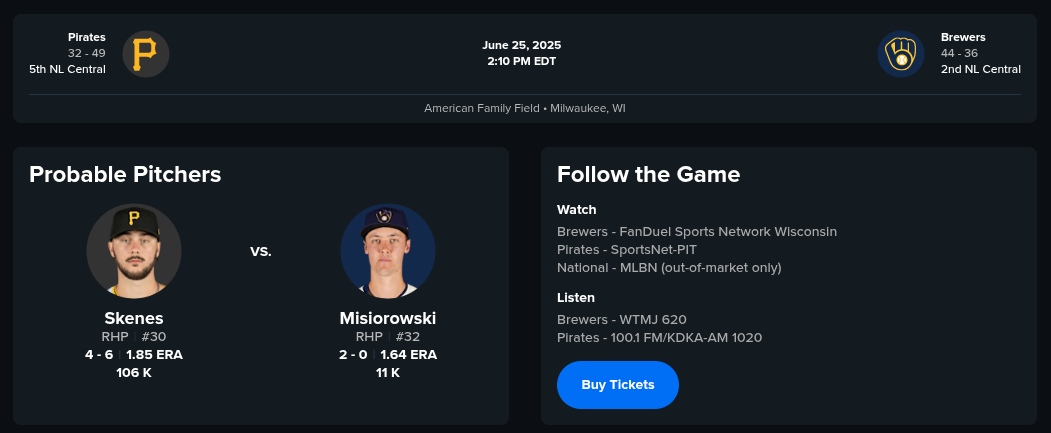Click the Brewers team name
The image size is (1051, 433).
963,37
